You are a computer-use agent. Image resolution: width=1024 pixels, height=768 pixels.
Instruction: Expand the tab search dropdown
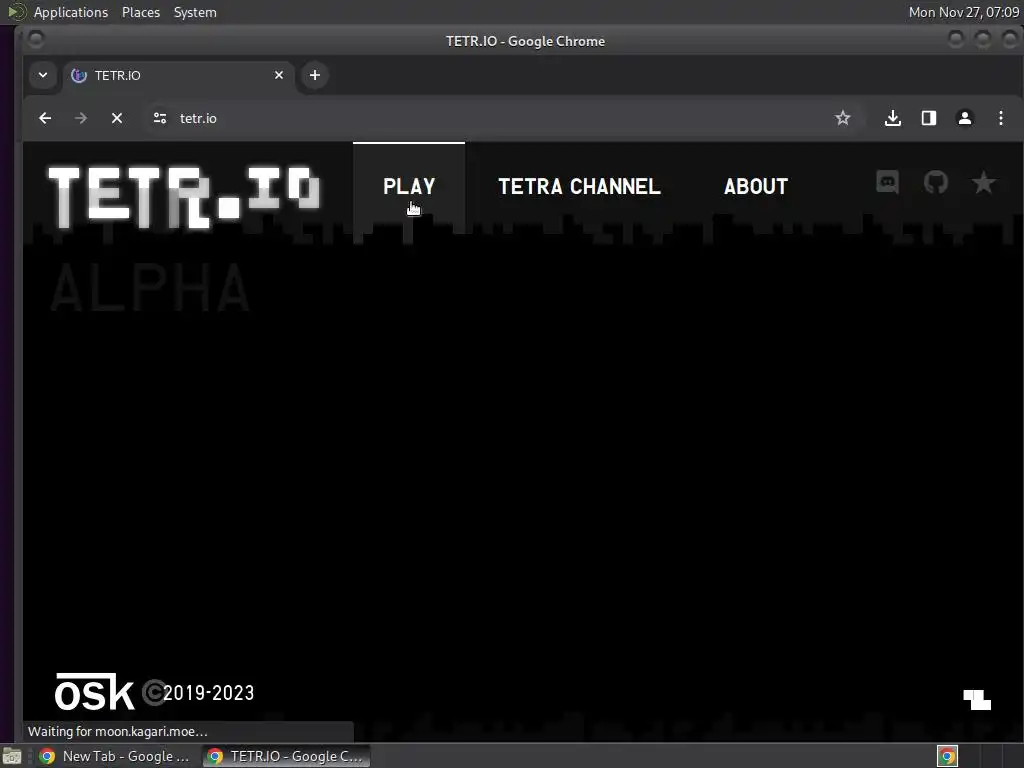click(43, 75)
